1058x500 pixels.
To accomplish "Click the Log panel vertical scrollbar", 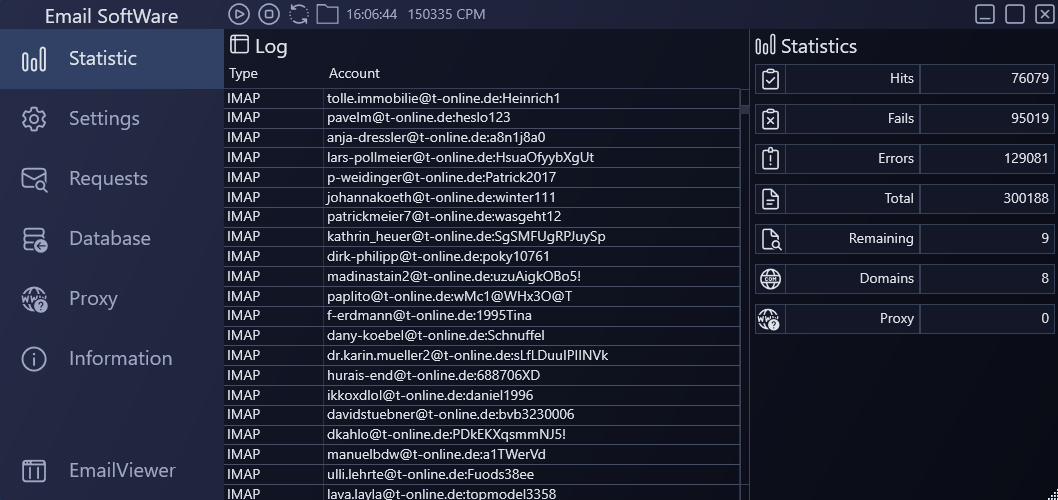I will click(x=744, y=300).
